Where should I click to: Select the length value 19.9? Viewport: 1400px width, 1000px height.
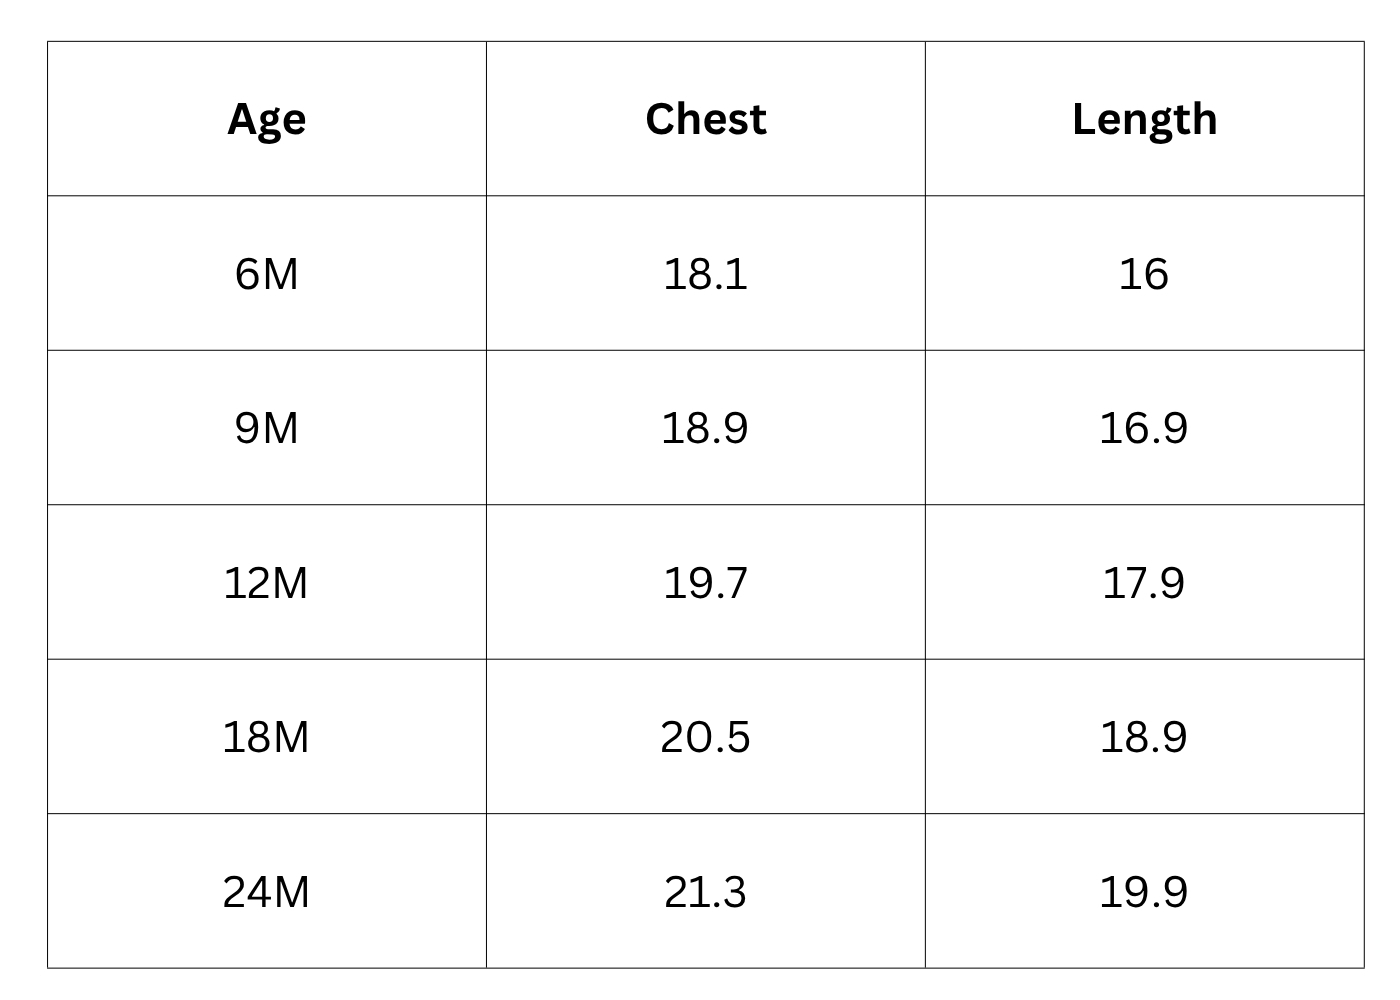[x=1143, y=892]
